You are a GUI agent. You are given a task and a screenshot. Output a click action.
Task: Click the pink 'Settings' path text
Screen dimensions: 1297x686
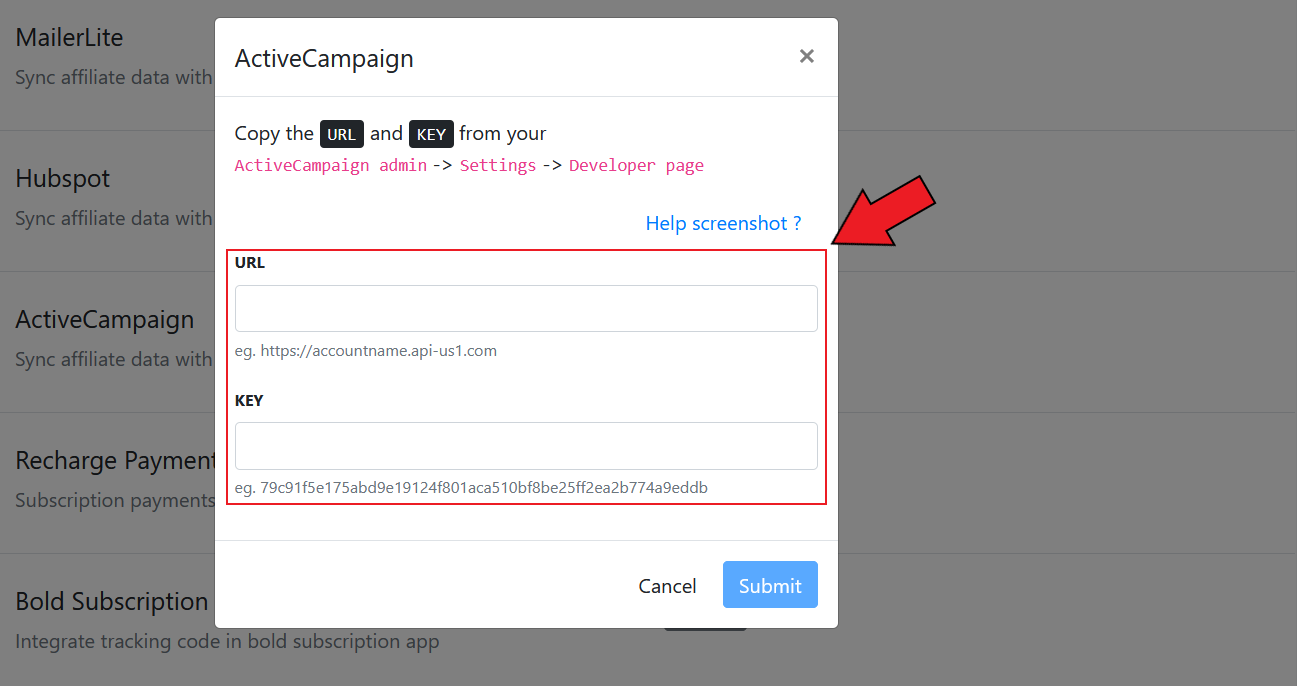[x=498, y=166]
